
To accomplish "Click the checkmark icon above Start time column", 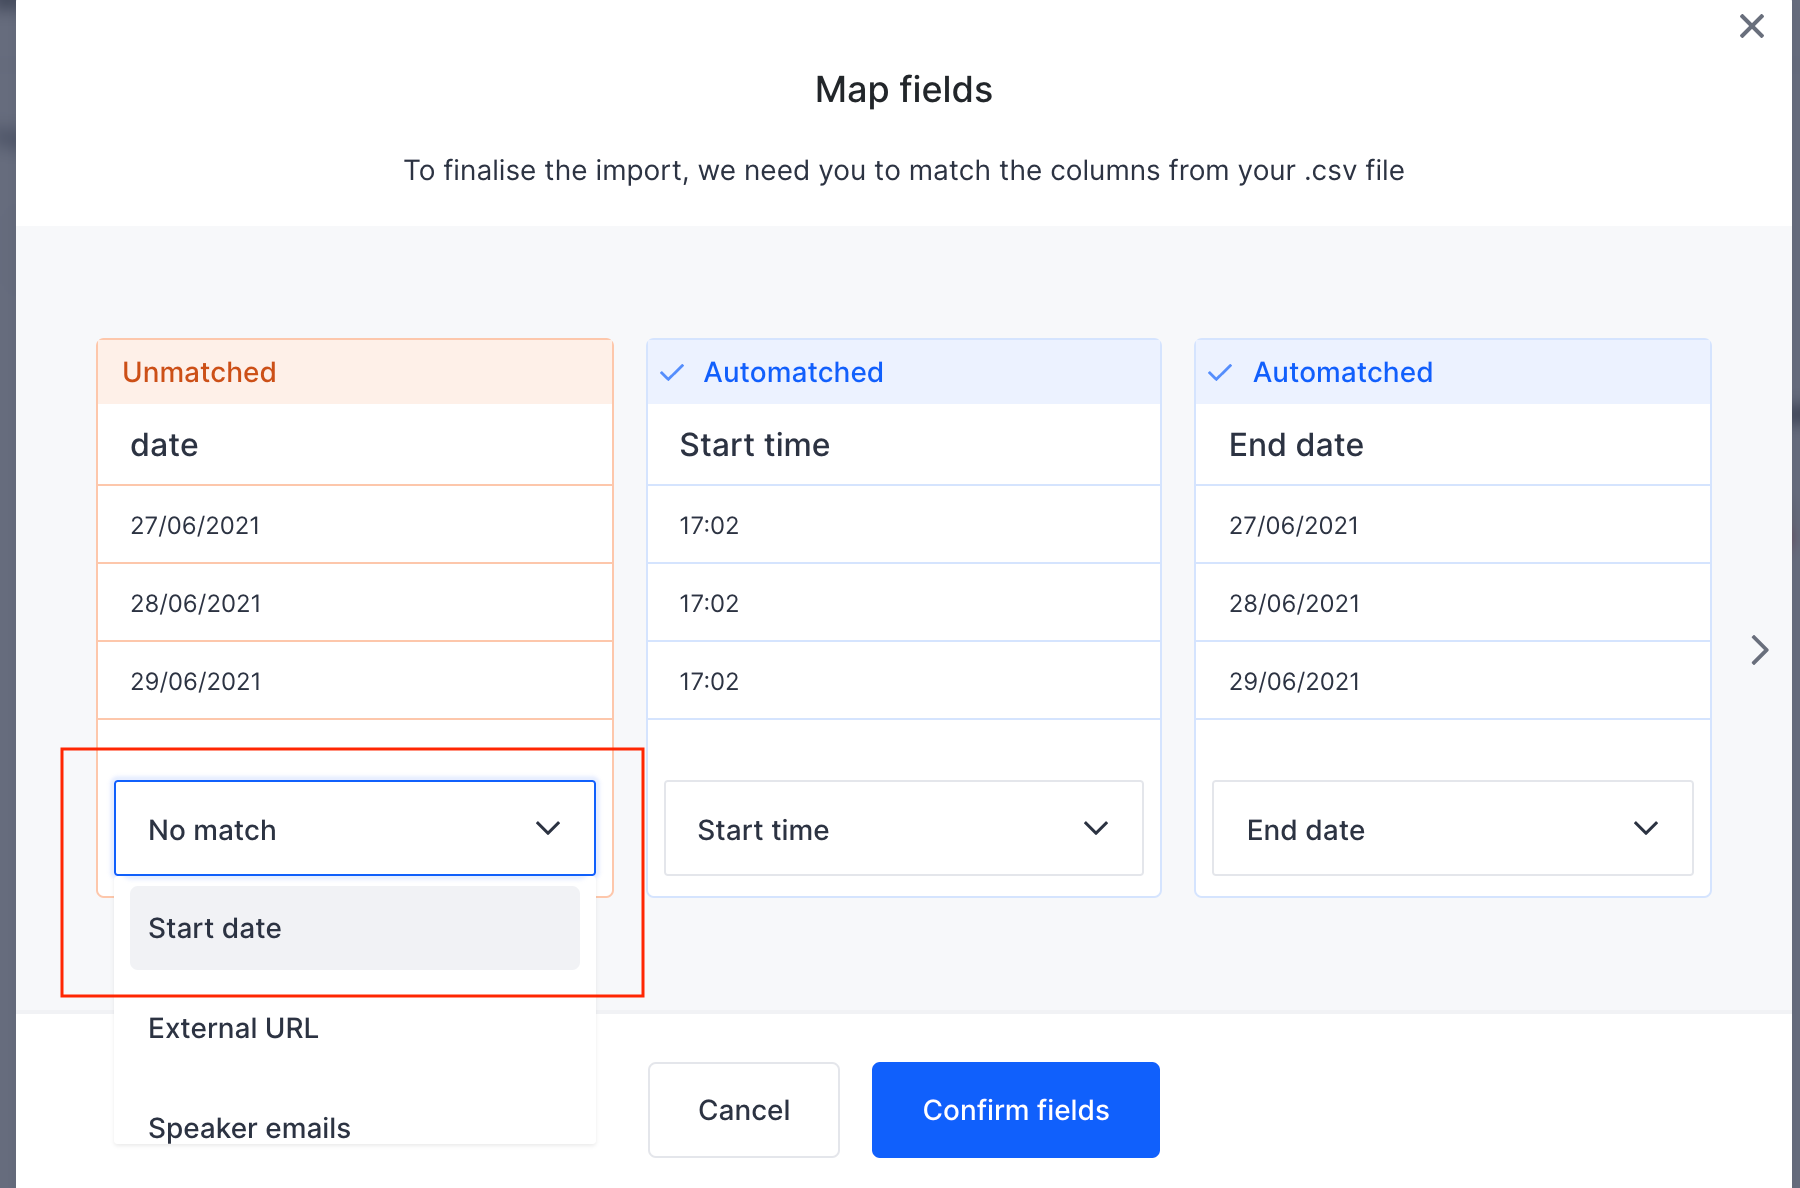I will tap(672, 373).
